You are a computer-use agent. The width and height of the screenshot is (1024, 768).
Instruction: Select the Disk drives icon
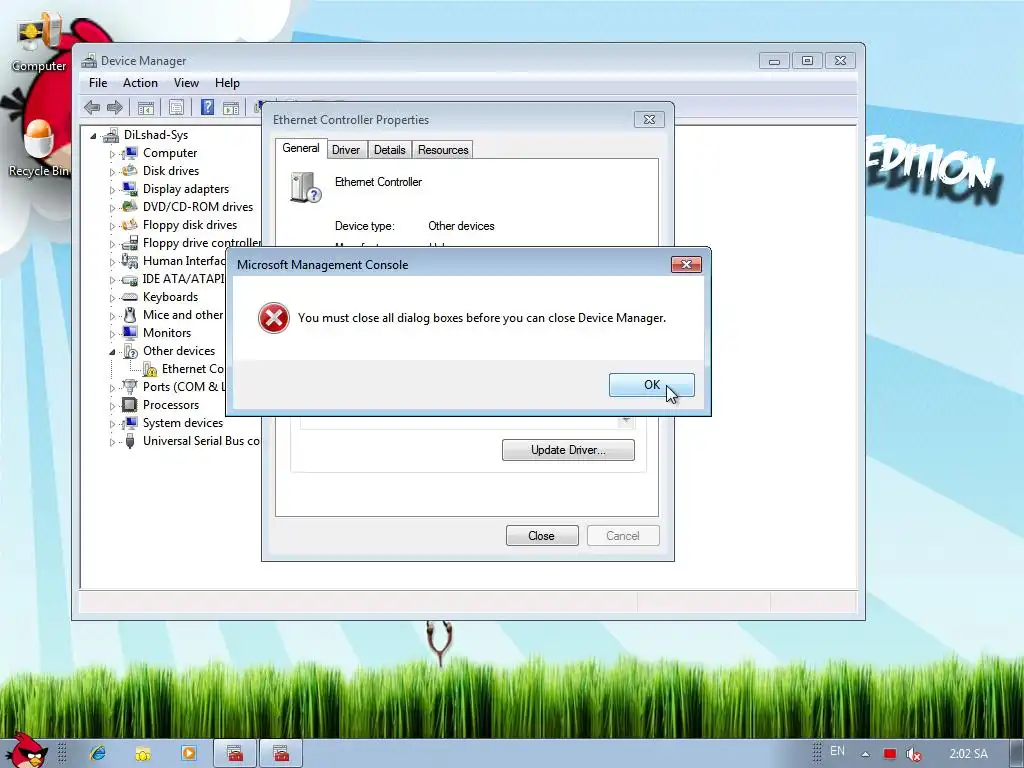point(130,170)
